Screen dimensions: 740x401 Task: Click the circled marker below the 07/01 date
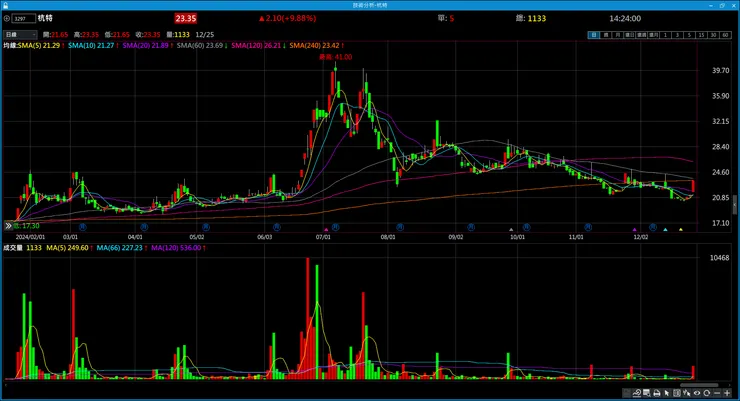(x=335, y=227)
